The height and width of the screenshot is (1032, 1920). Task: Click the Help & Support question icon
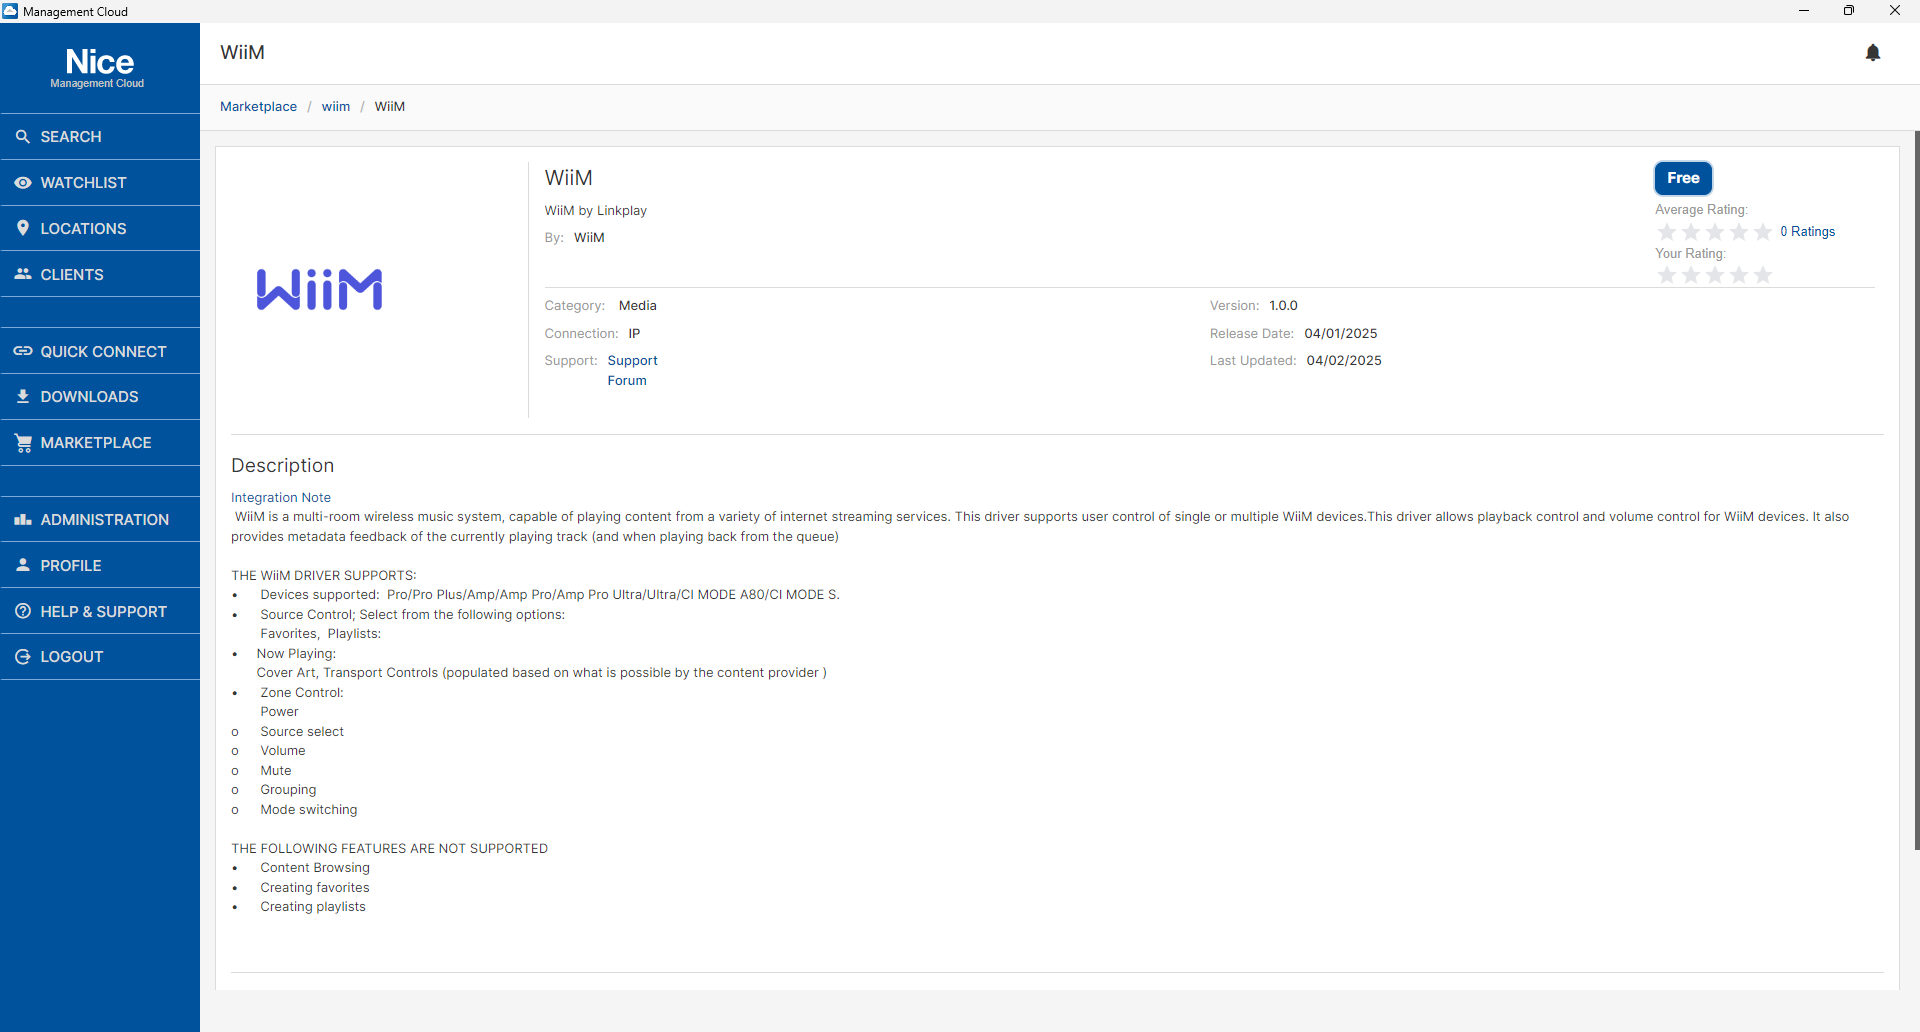[x=23, y=611]
